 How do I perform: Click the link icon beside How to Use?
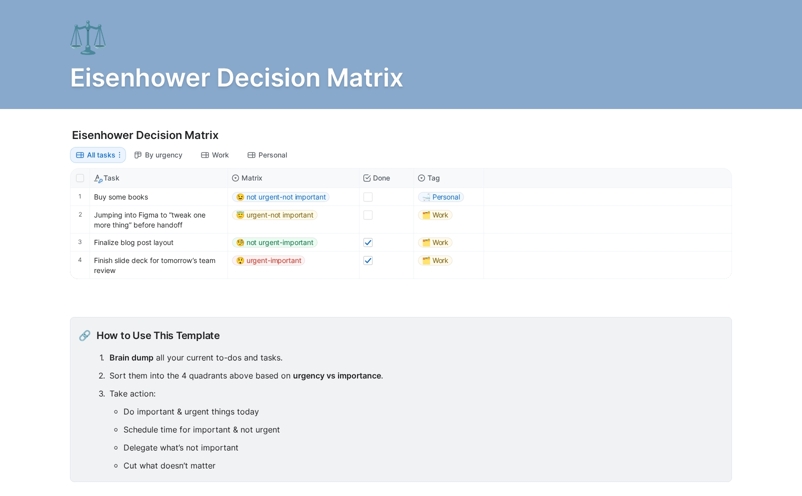point(84,335)
